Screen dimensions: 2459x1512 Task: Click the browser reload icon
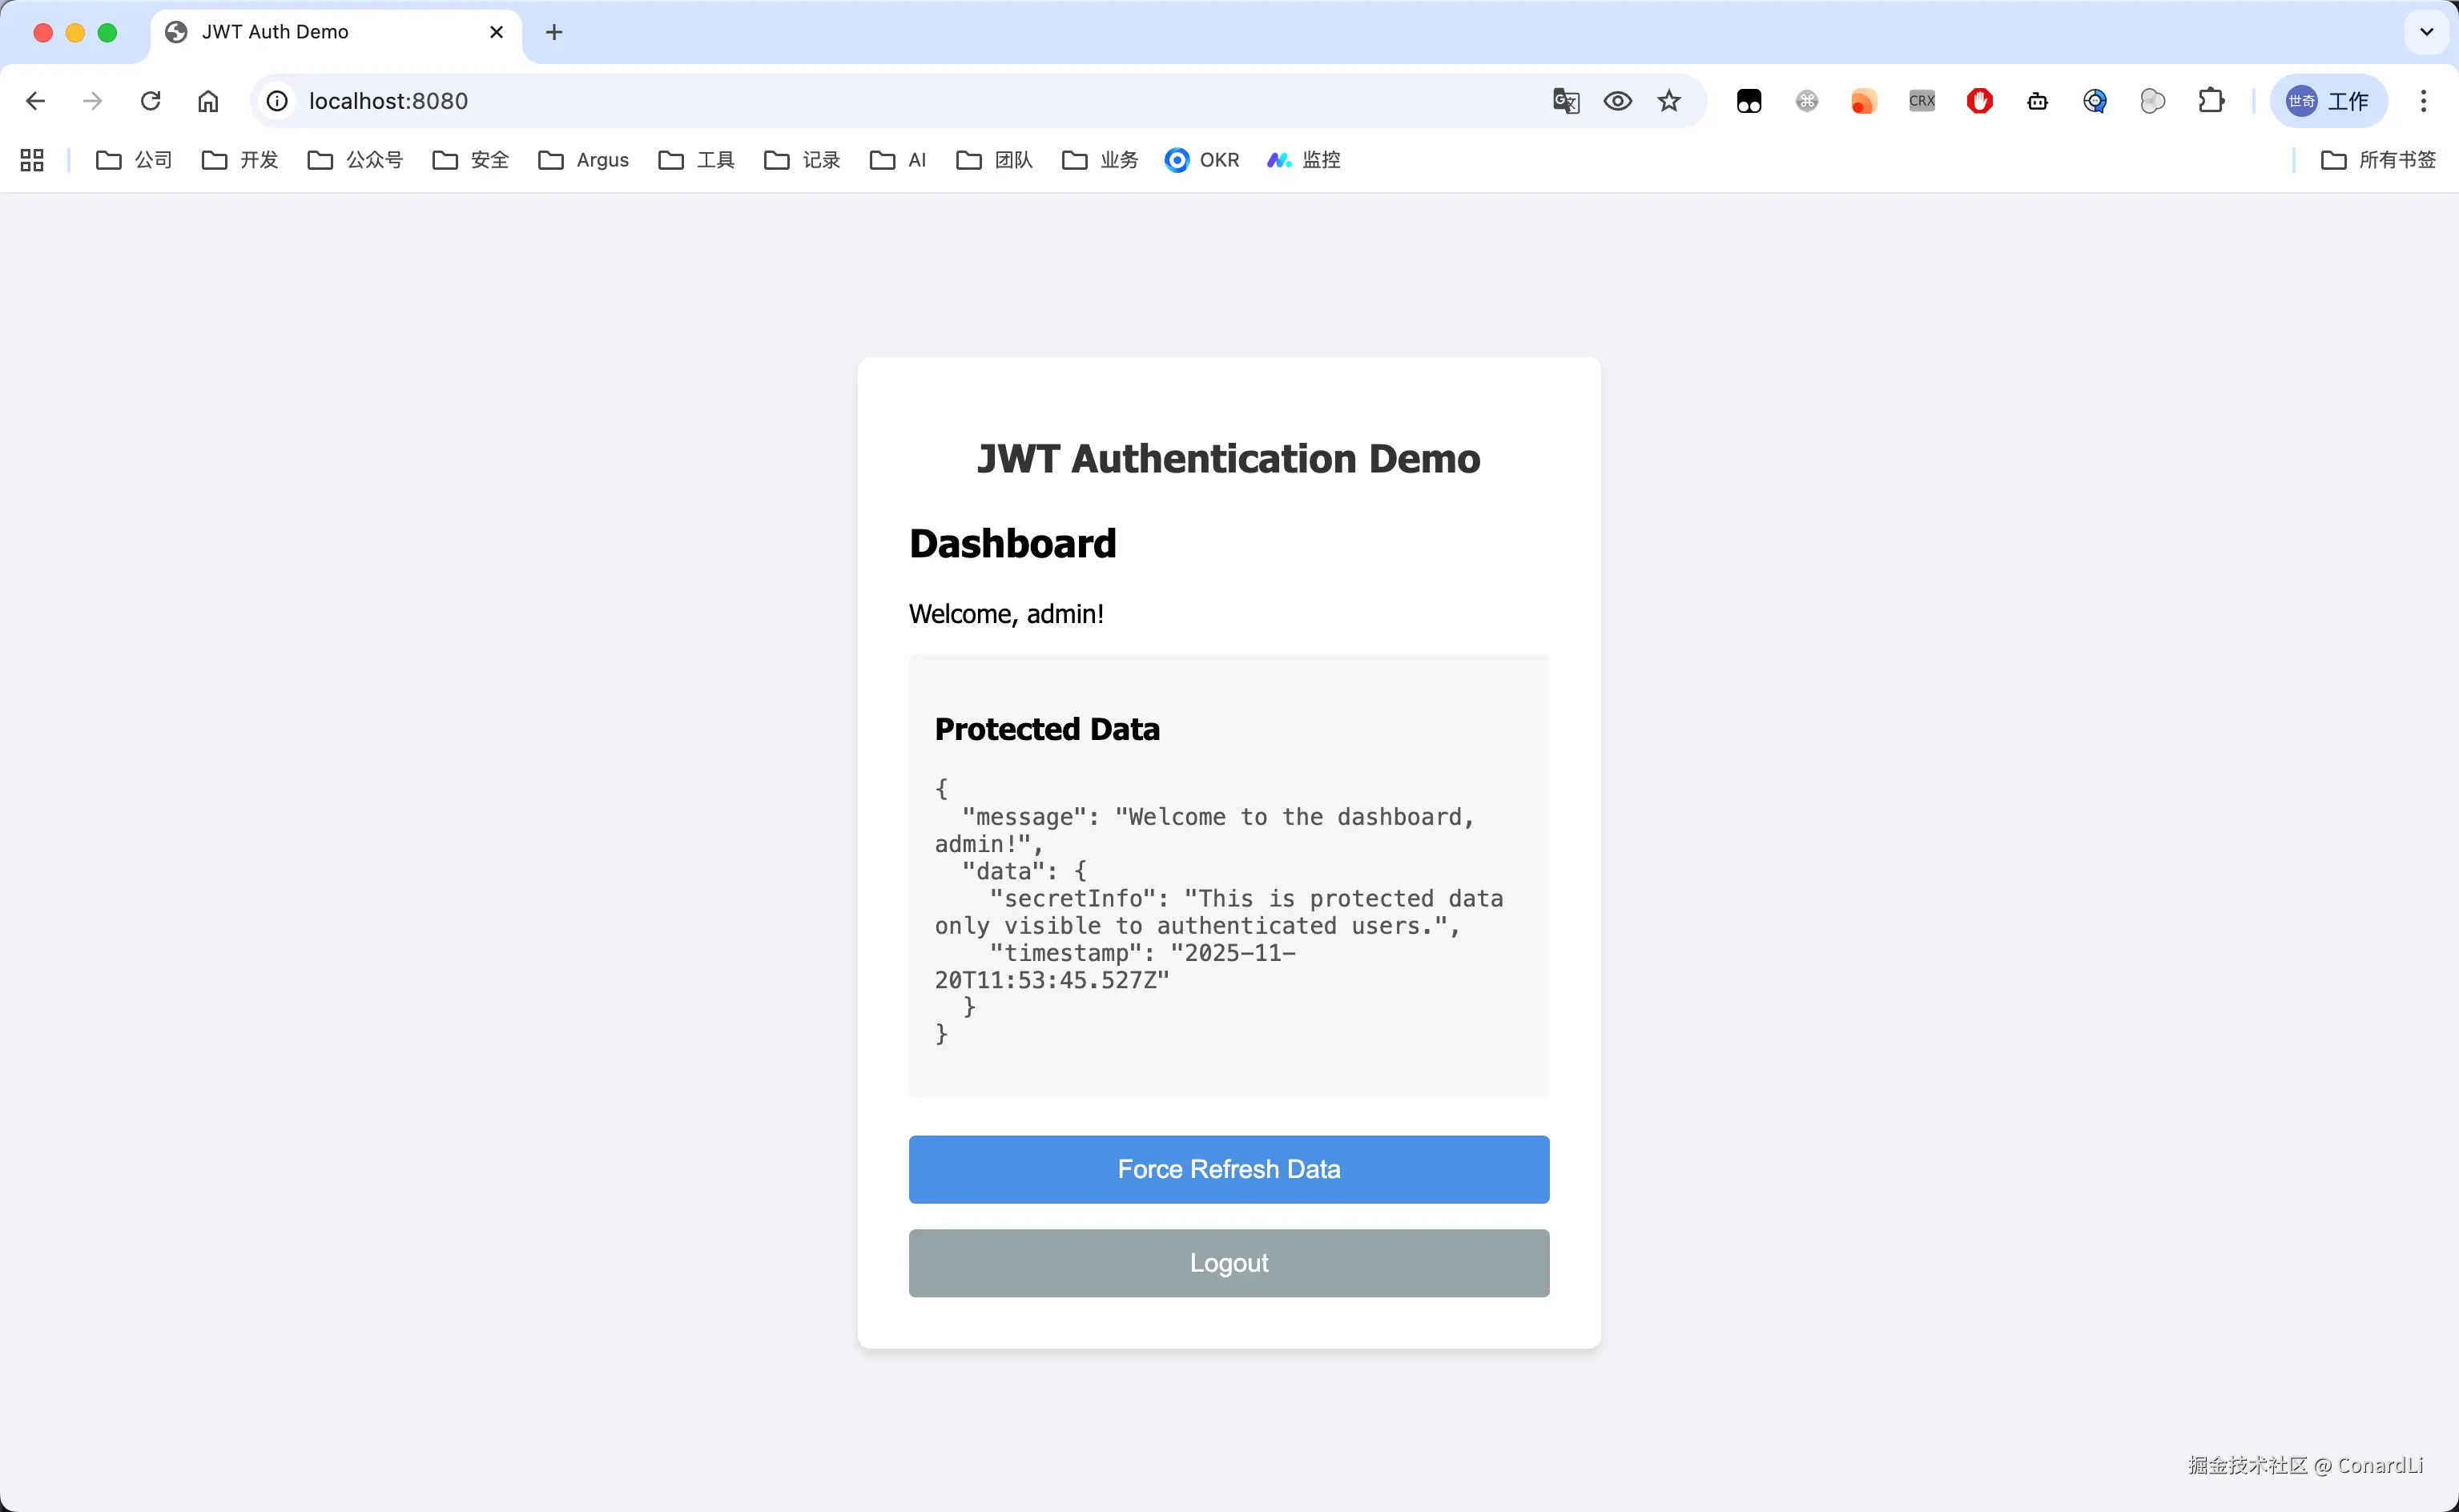150,101
